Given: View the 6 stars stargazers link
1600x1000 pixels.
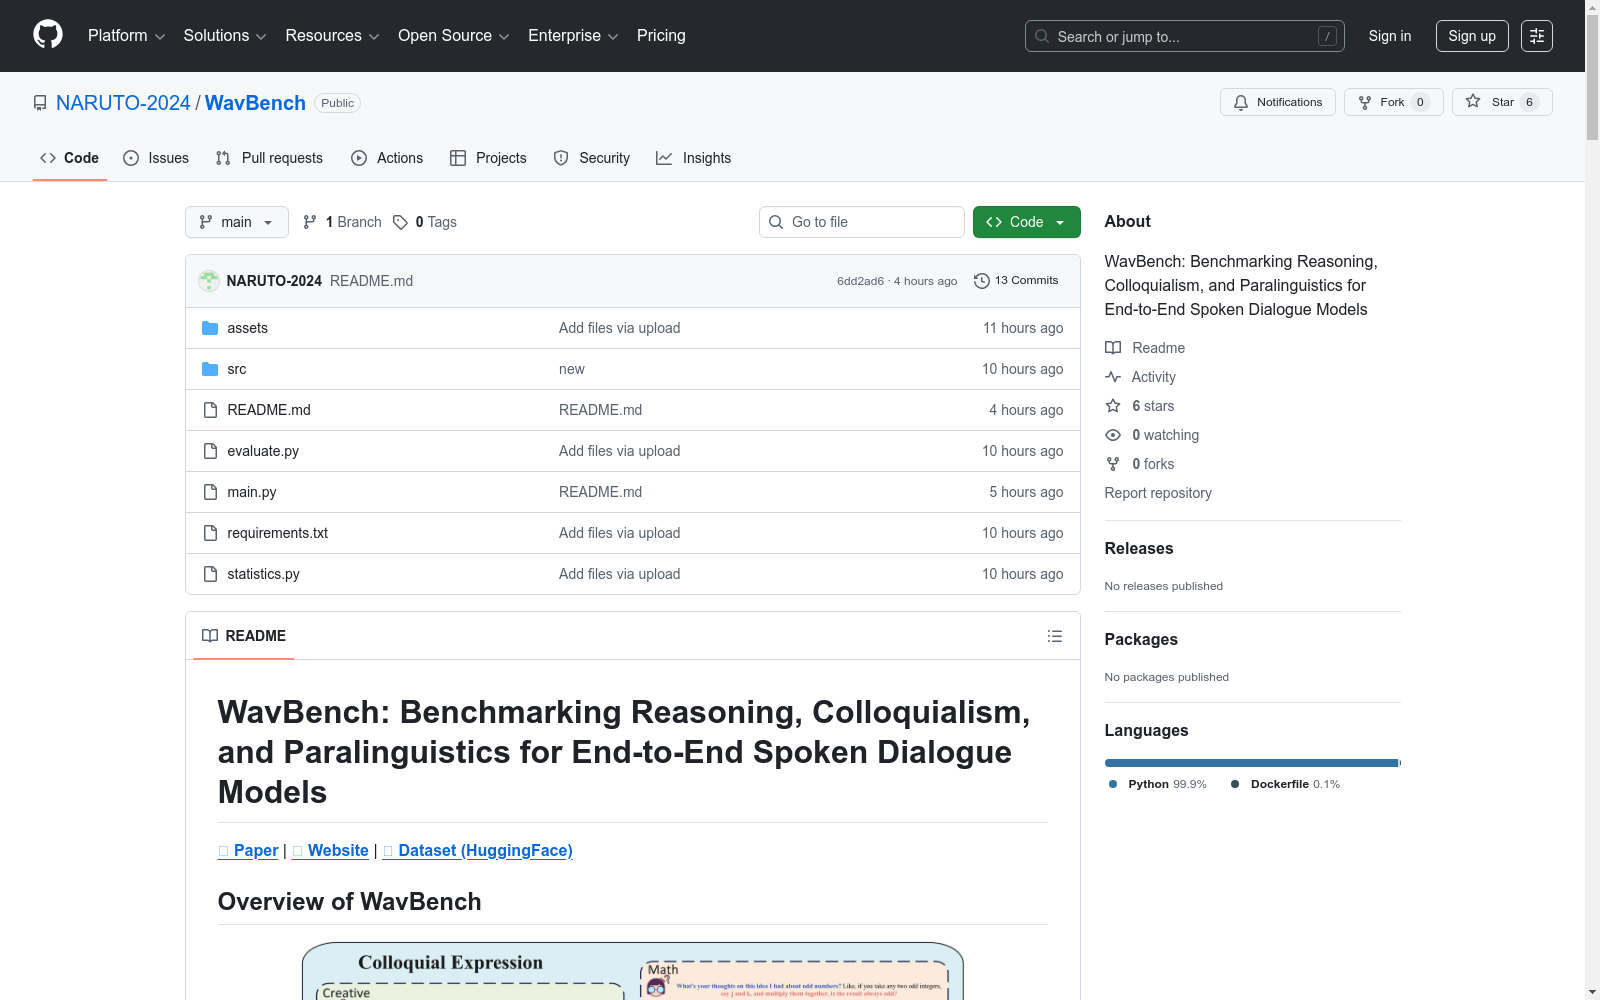Looking at the screenshot, I should click(x=1140, y=406).
